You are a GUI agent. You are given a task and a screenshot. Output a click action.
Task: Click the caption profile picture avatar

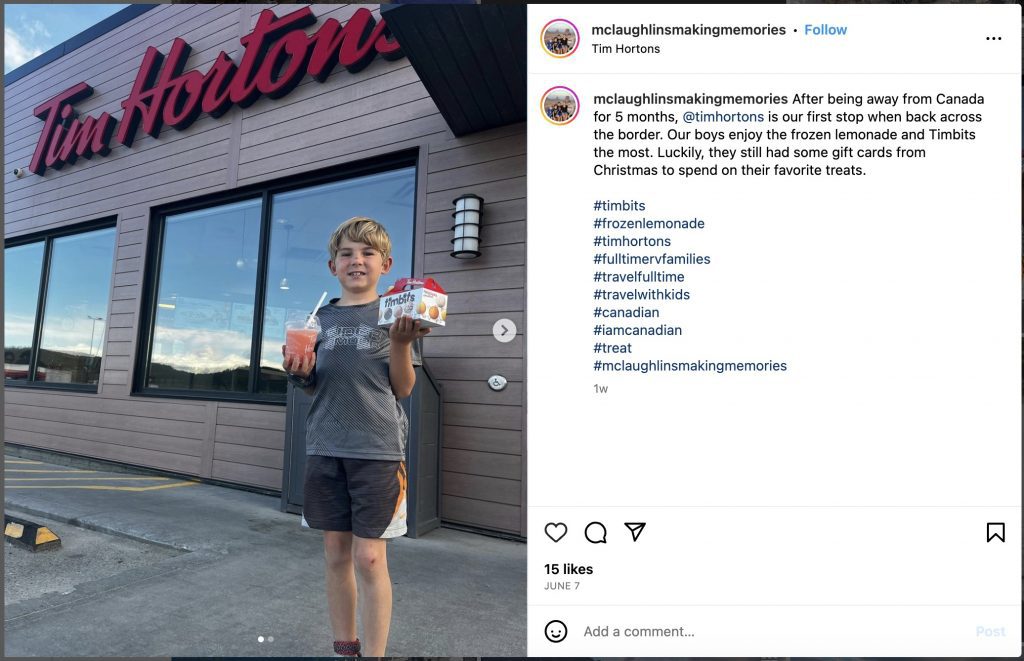point(560,105)
